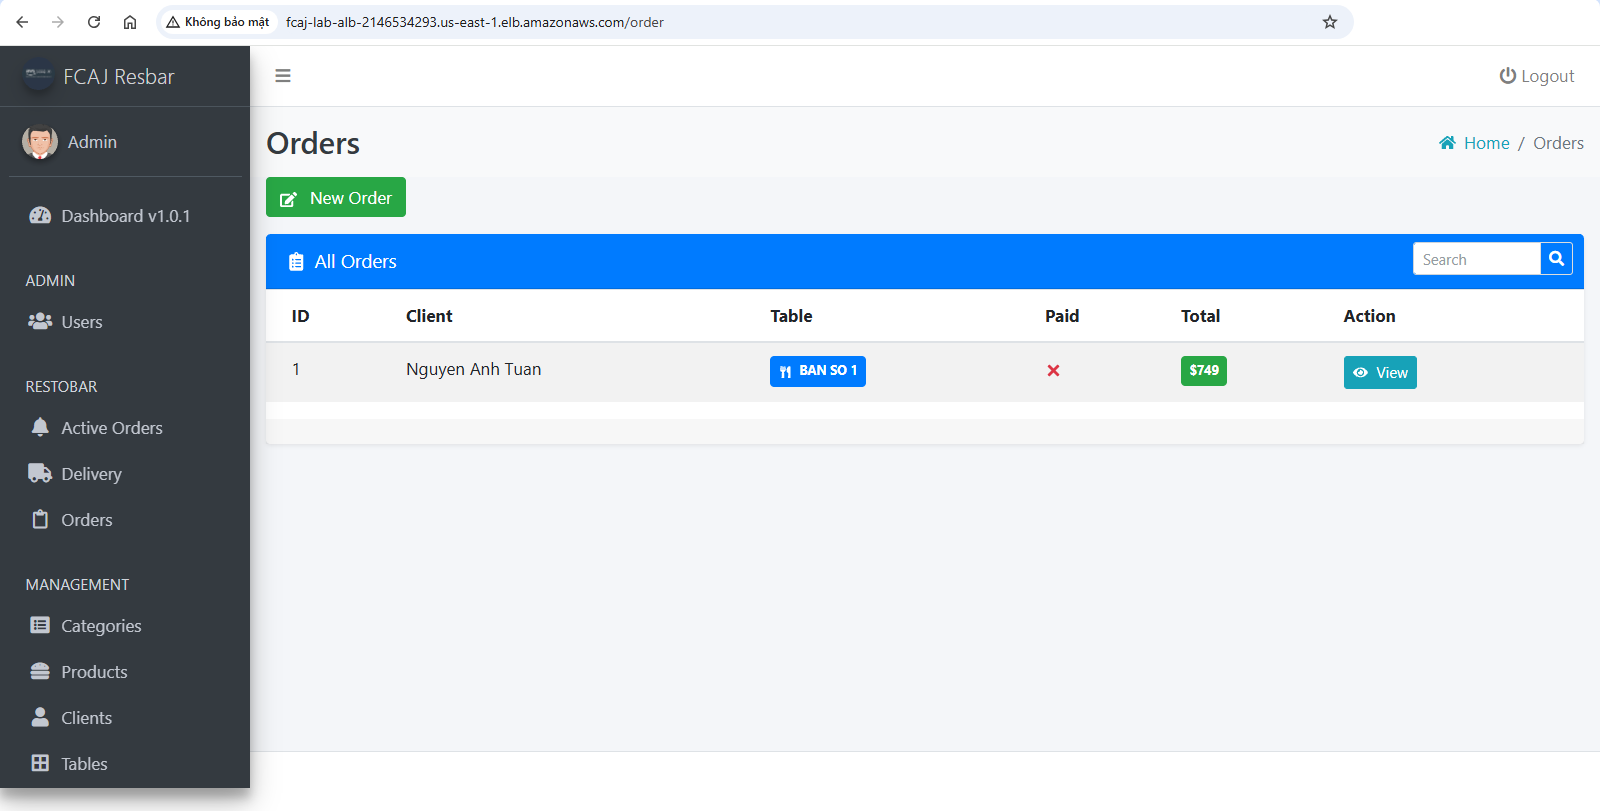Click the FCAJ Resbar logo

pyautogui.click(x=39, y=76)
